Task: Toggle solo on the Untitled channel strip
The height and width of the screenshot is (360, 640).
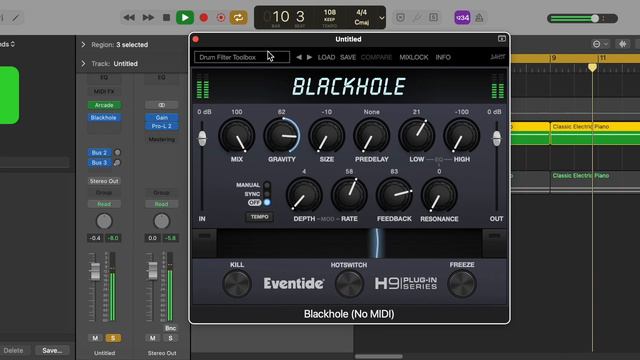Action: [113, 338]
